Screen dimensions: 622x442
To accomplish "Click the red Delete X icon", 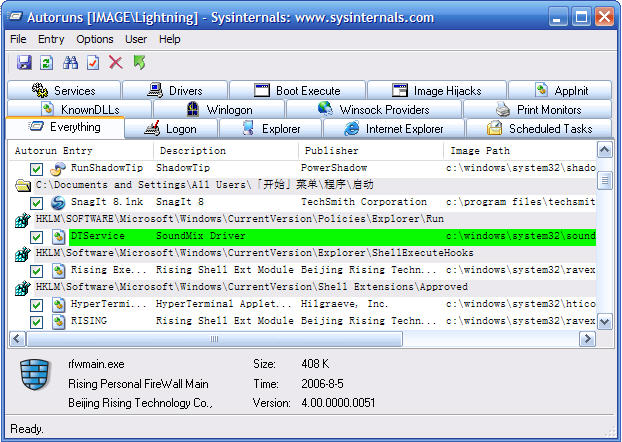I will (116, 63).
